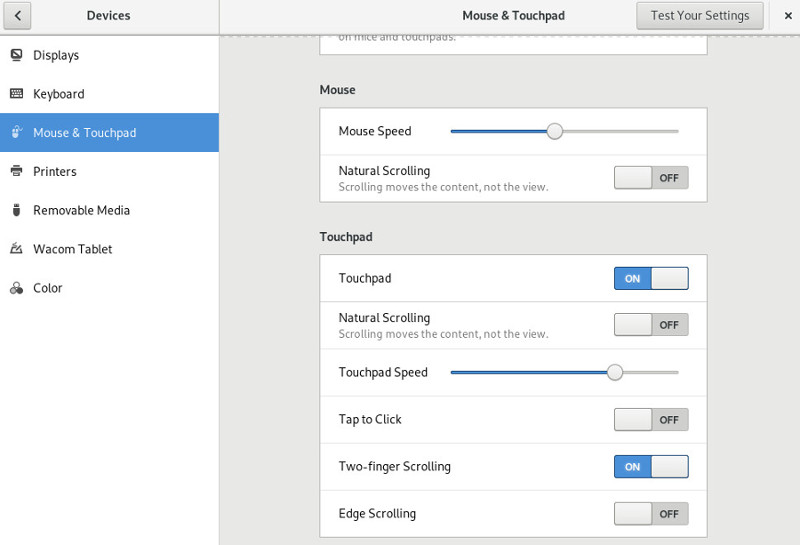
Task: Click the Color circles icon
Action: coord(16,288)
